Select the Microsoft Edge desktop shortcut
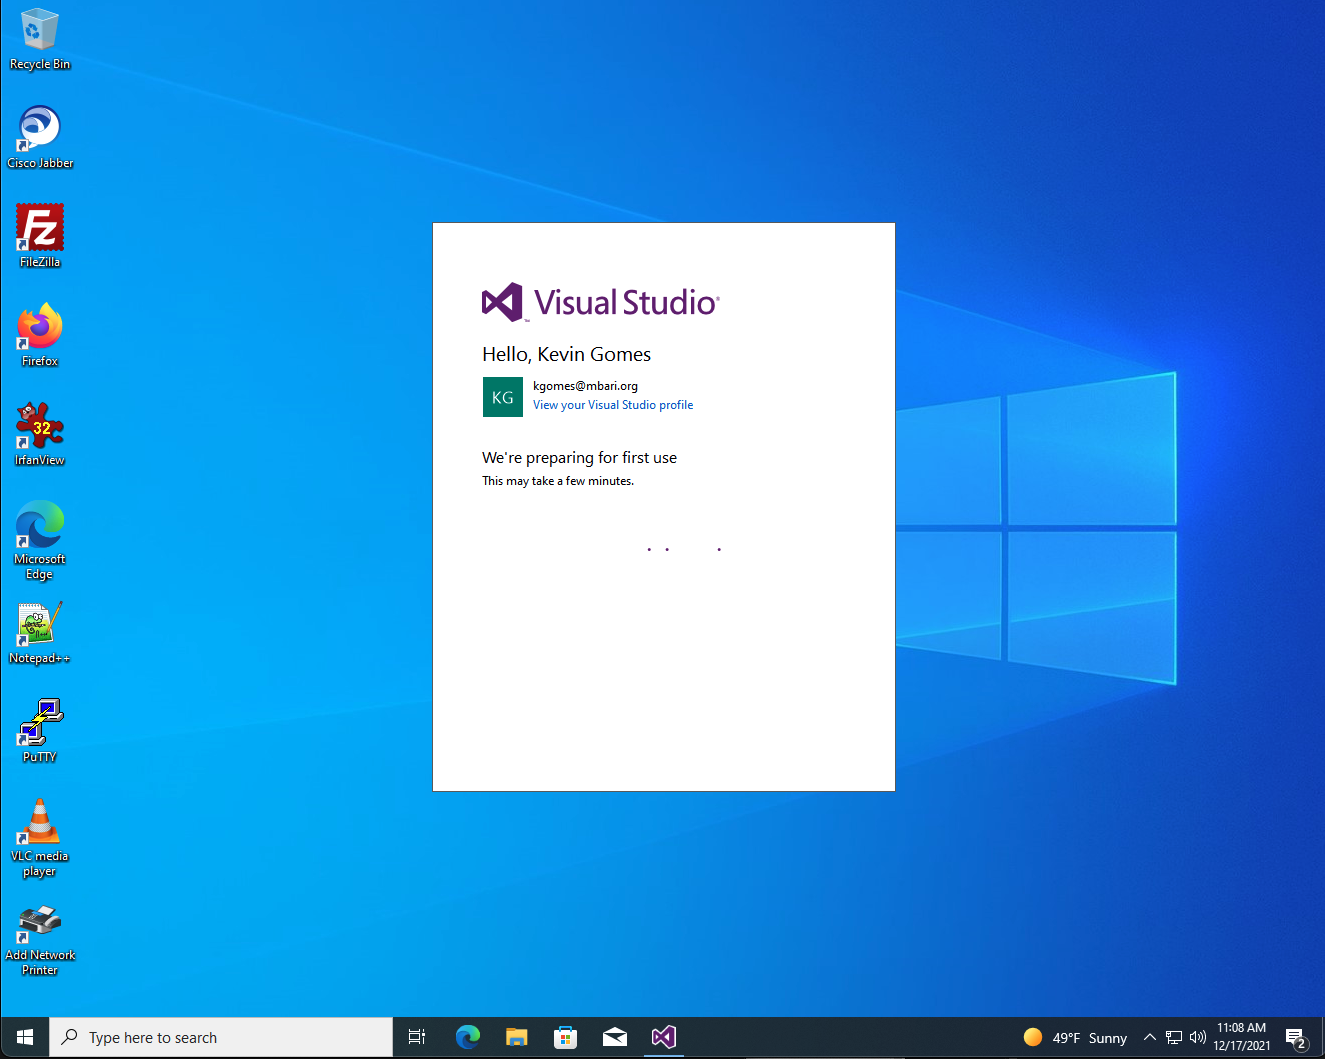 [x=40, y=540]
